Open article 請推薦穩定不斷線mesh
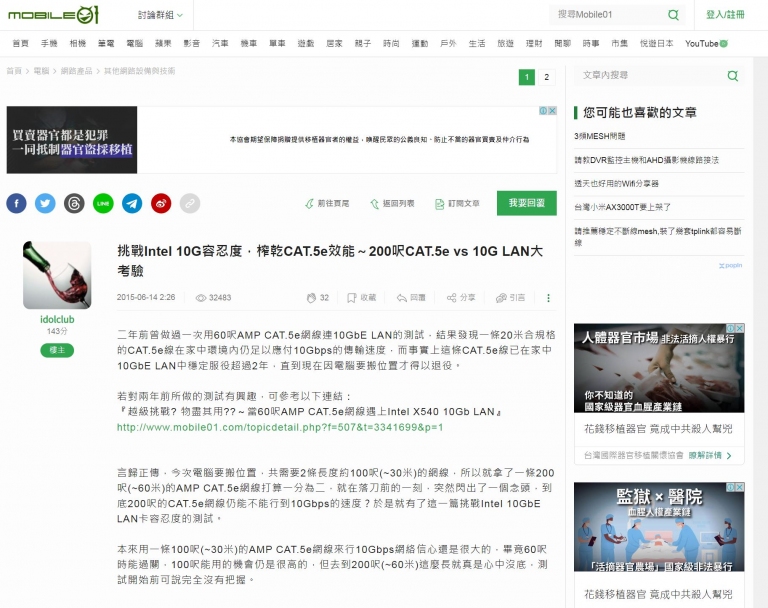The width and height of the screenshot is (768, 608). 658,237
